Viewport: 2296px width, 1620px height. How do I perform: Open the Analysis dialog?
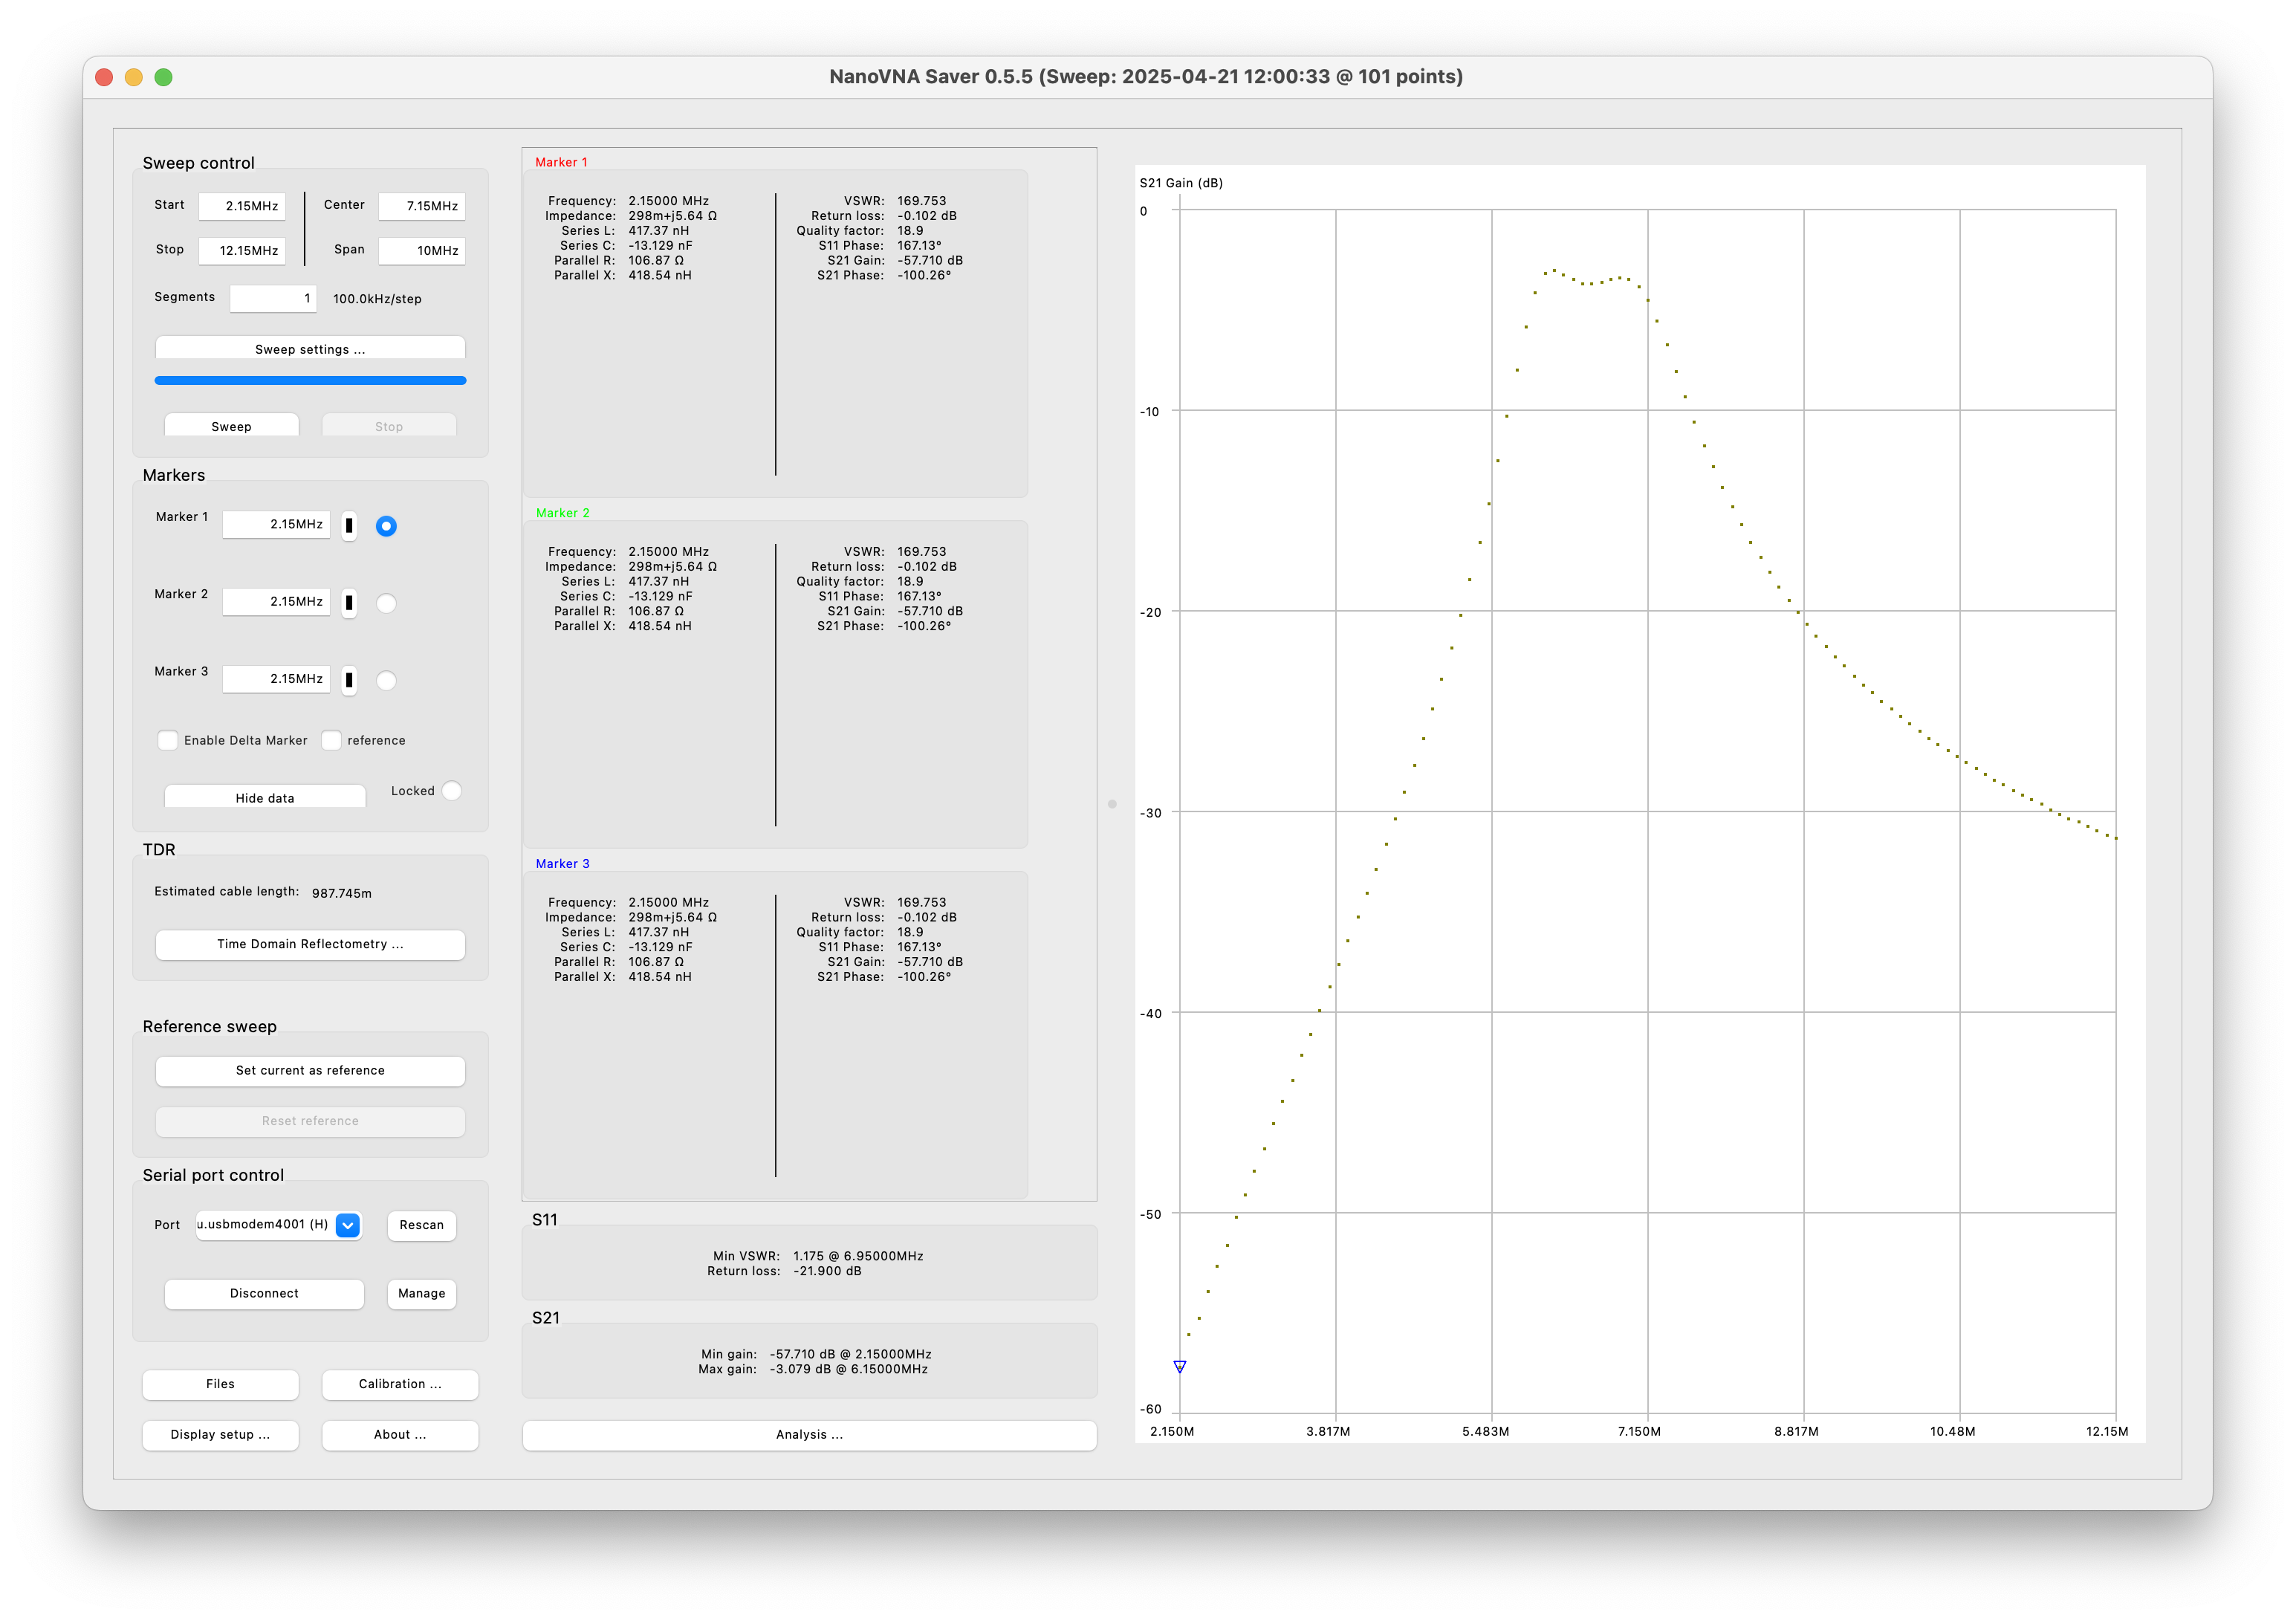(809, 1434)
